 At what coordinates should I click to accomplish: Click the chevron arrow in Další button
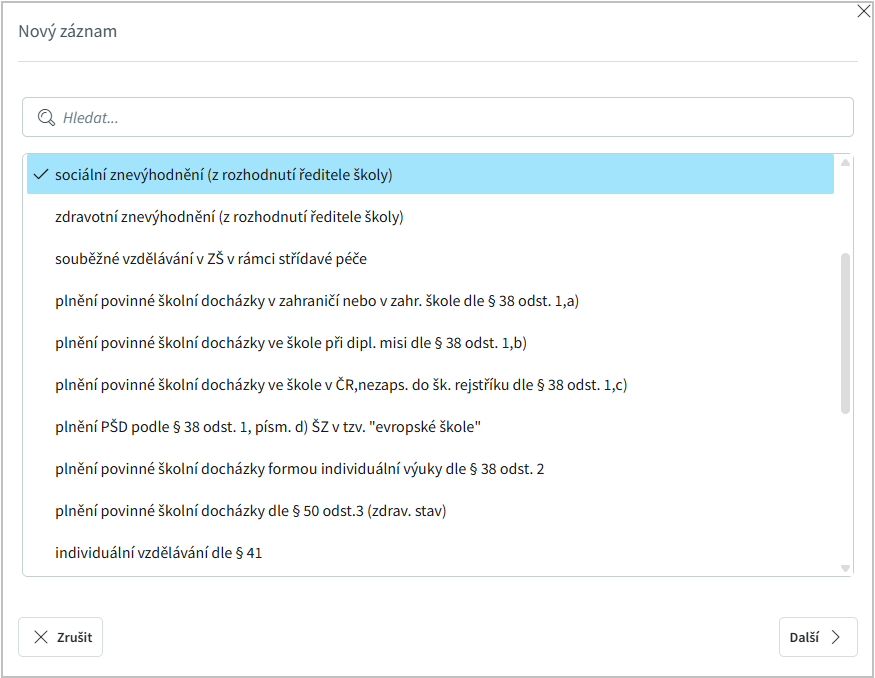(x=836, y=637)
